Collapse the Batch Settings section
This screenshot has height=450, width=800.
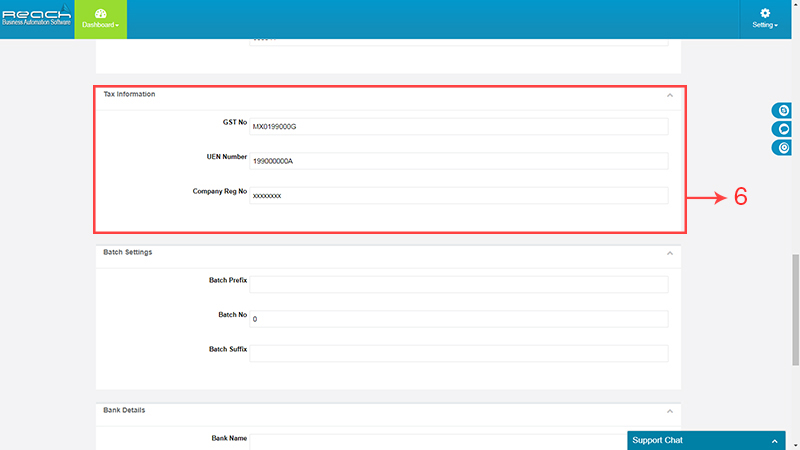[x=670, y=254]
